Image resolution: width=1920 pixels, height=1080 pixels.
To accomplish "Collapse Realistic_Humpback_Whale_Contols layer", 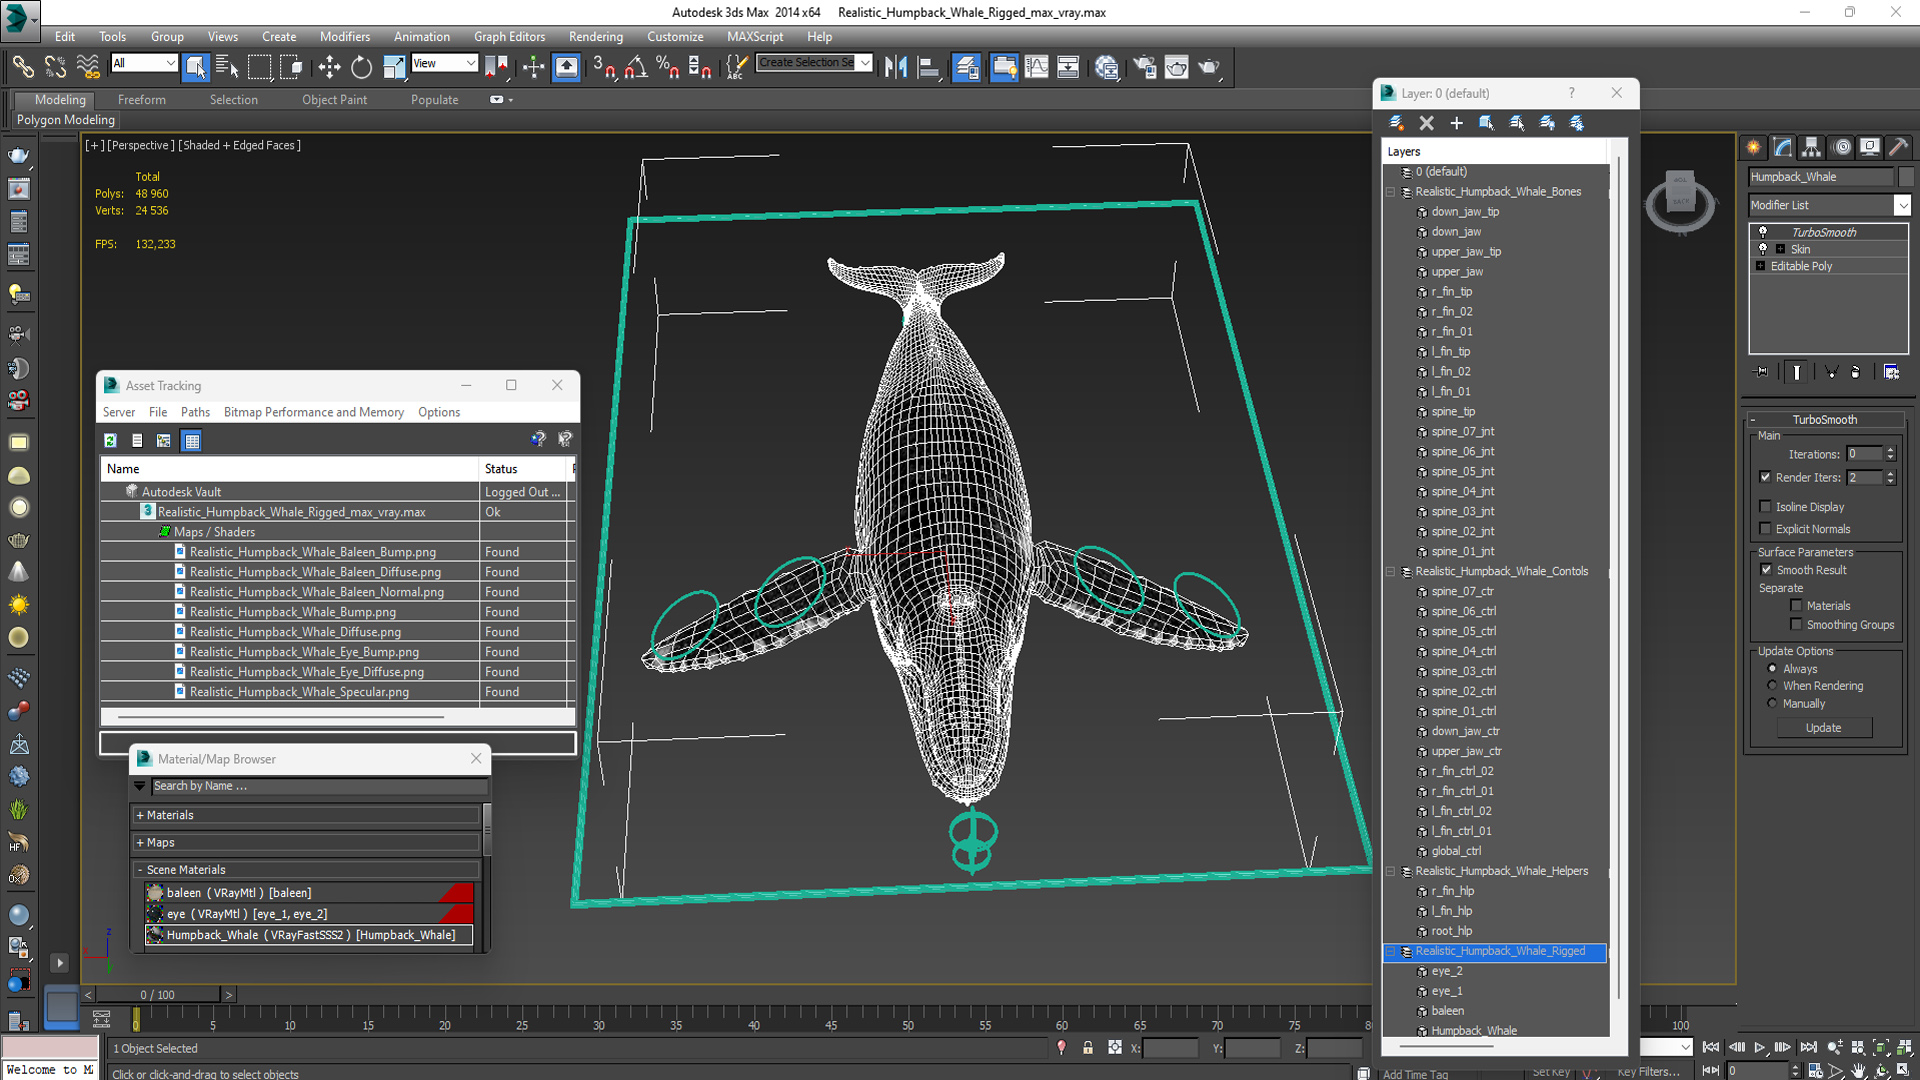I will 1390,572.
